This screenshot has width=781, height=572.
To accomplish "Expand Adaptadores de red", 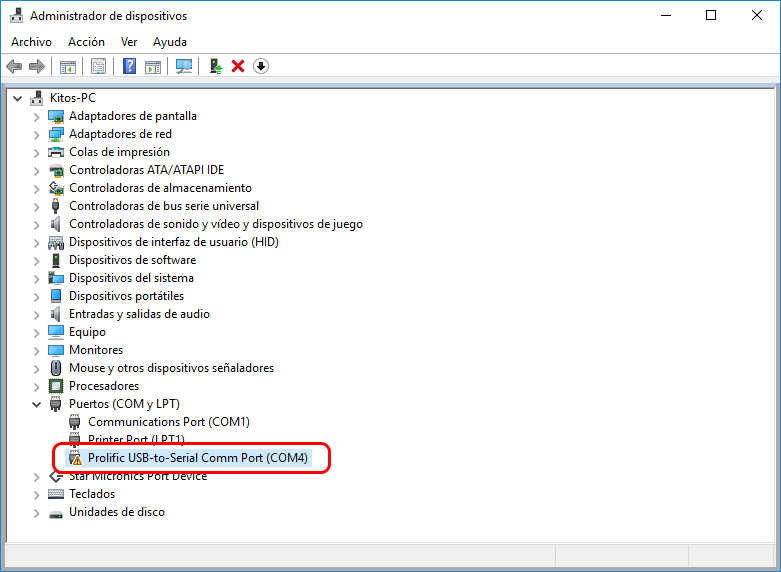I will [36, 135].
